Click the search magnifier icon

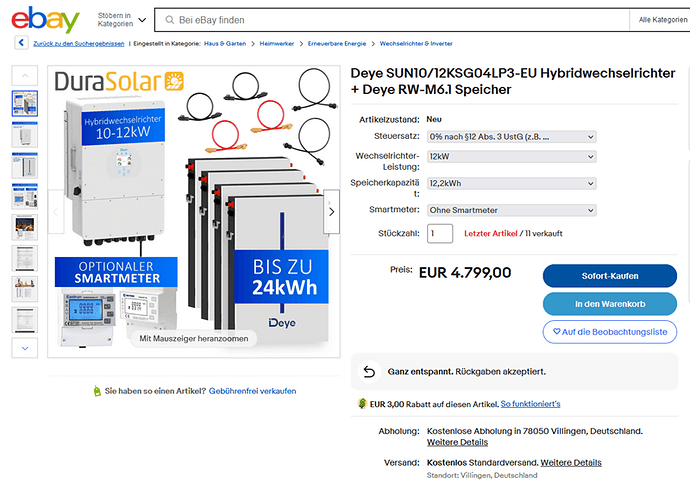pyautogui.click(x=169, y=20)
